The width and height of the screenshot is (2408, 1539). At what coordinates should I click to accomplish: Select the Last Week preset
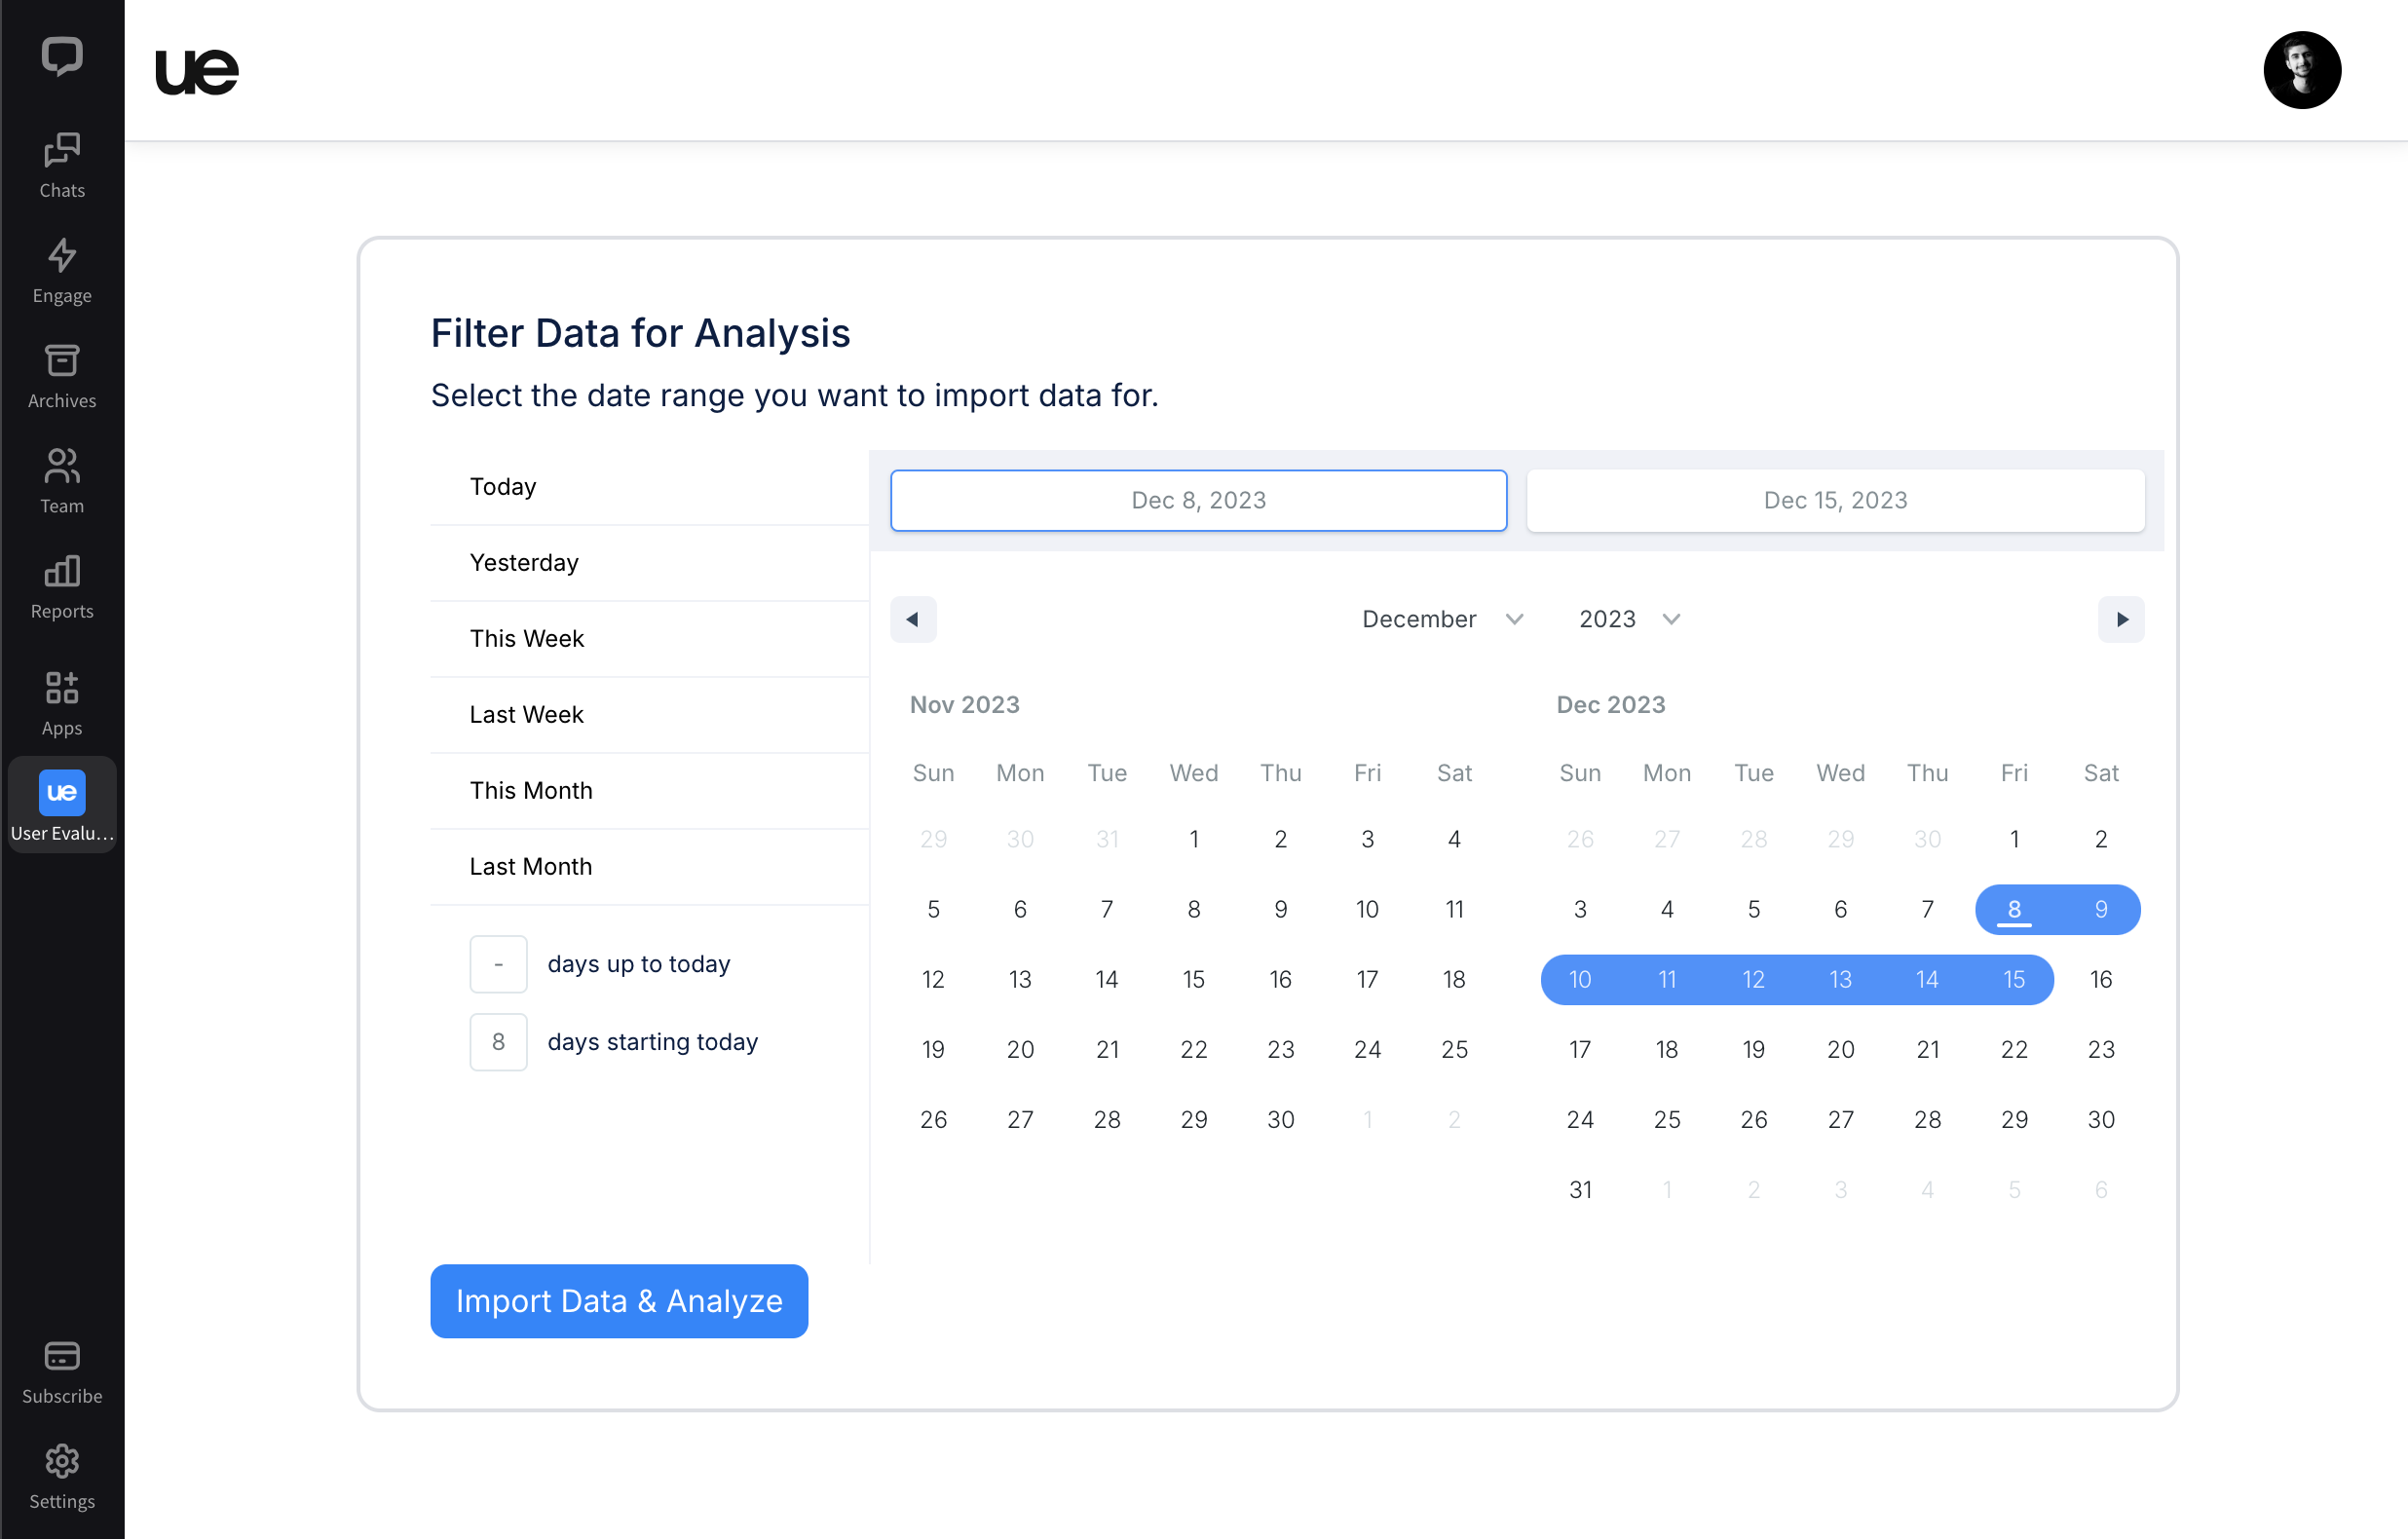(527, 714)
